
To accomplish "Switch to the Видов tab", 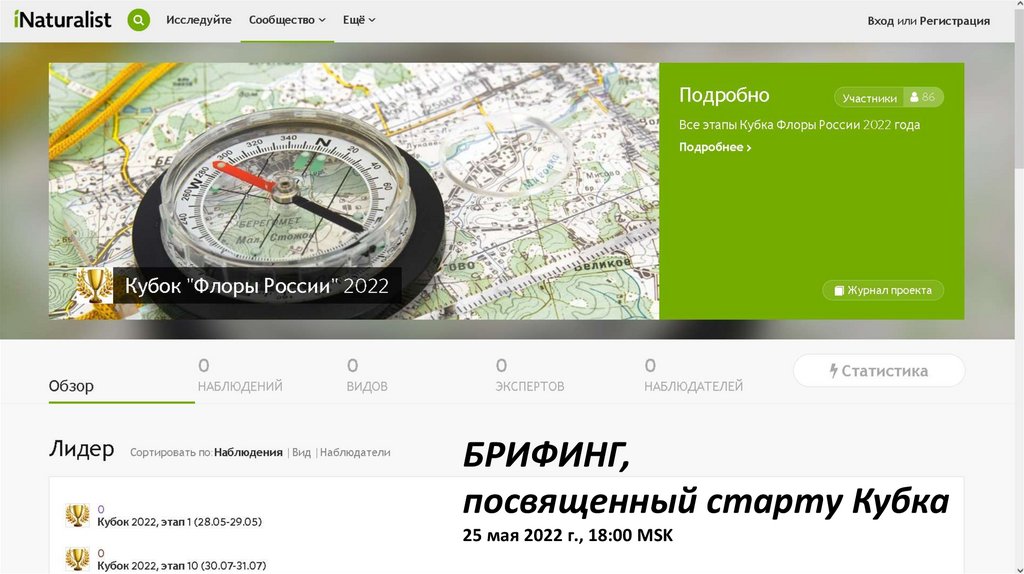I will pos(367,375).
